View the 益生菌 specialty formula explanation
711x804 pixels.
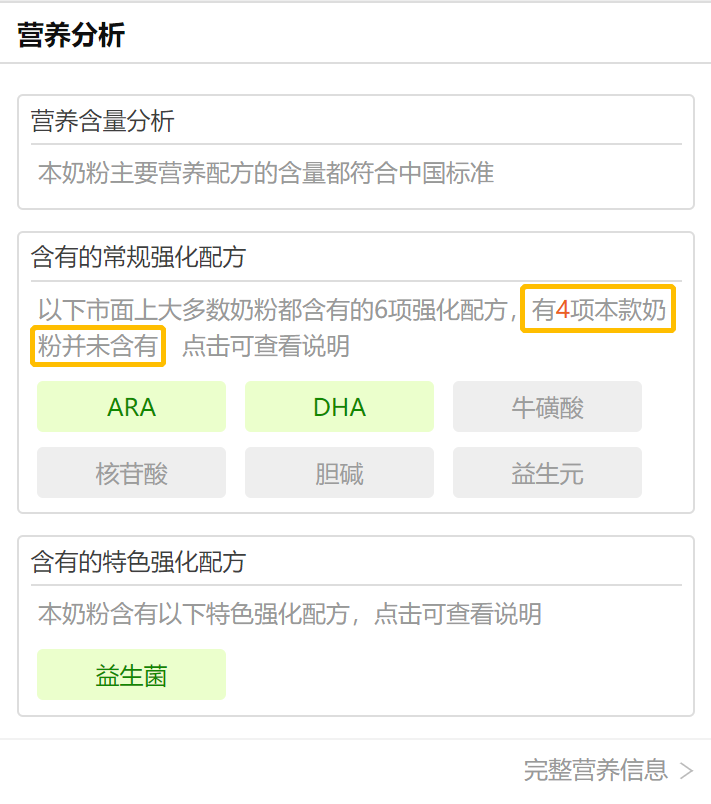pyautogui.click(x=131, y=675)
